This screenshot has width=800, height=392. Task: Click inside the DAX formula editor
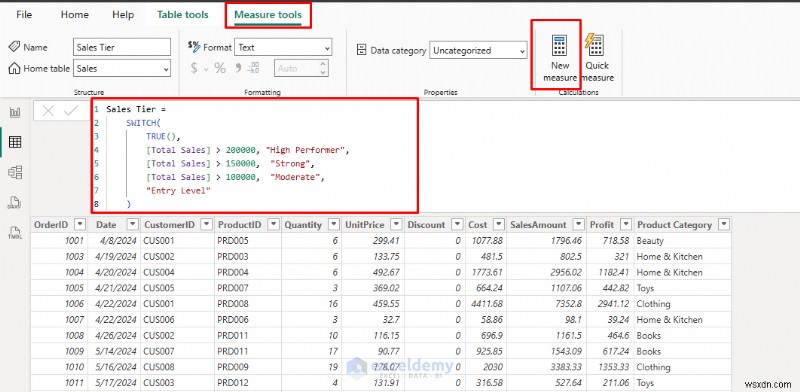[255, 156]
